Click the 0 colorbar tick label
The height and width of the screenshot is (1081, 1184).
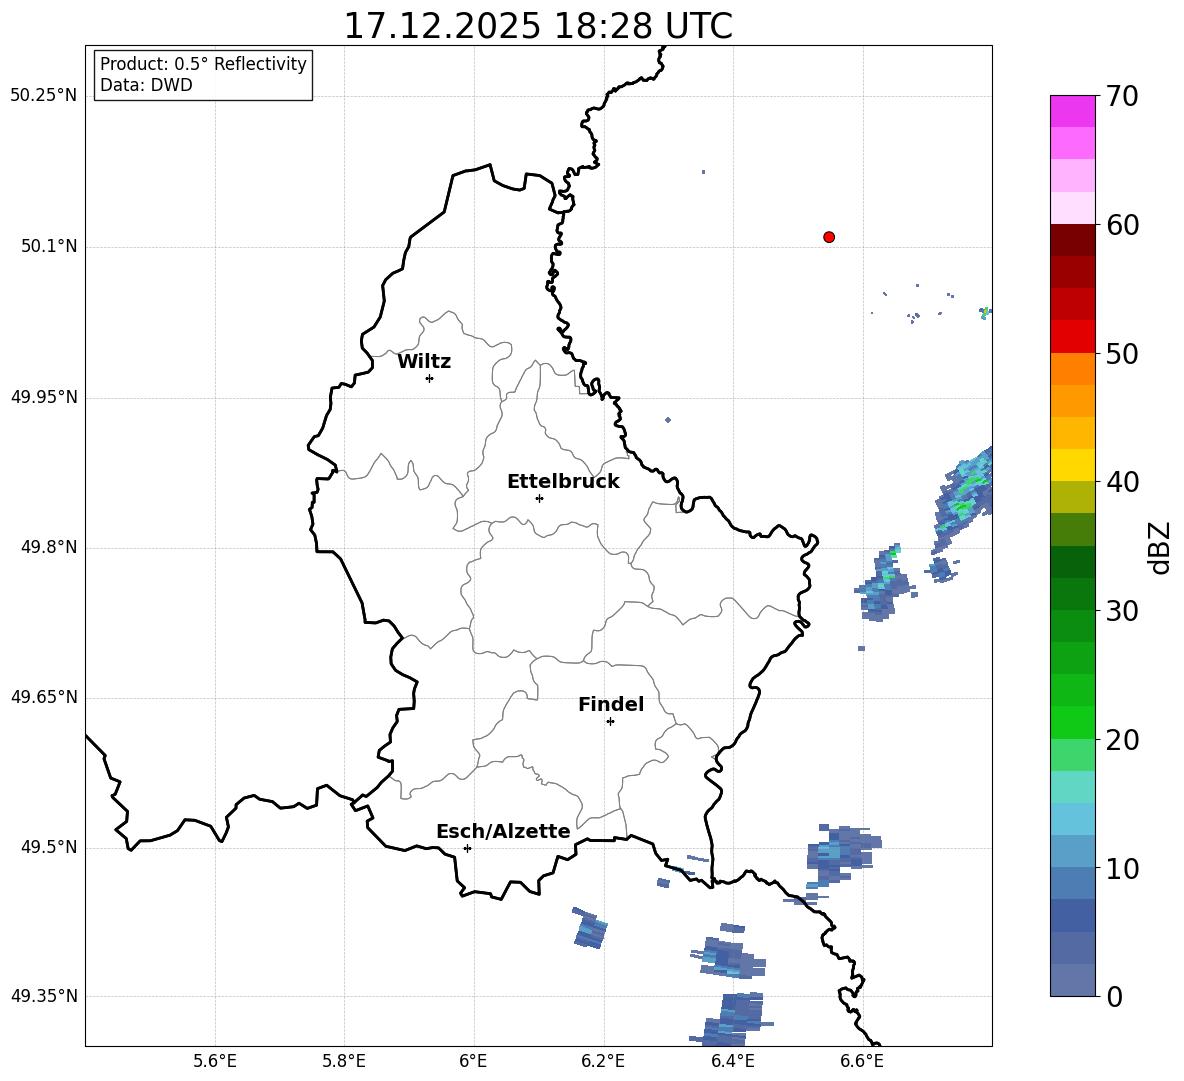click(x=1114, y=996)
